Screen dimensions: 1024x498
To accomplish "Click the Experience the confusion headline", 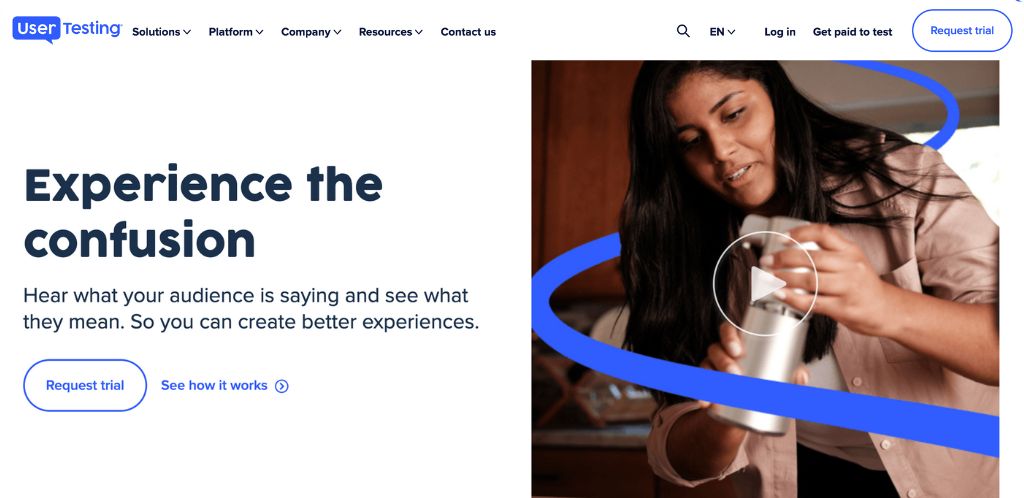I will click(203, 212).
